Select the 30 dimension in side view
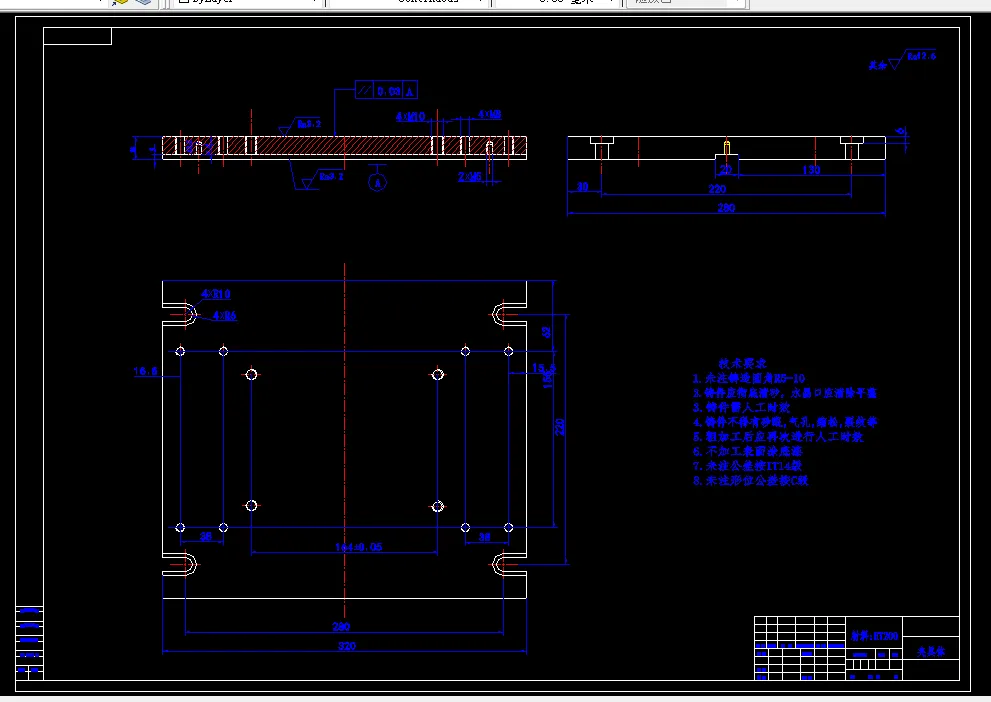 (582, 186)
